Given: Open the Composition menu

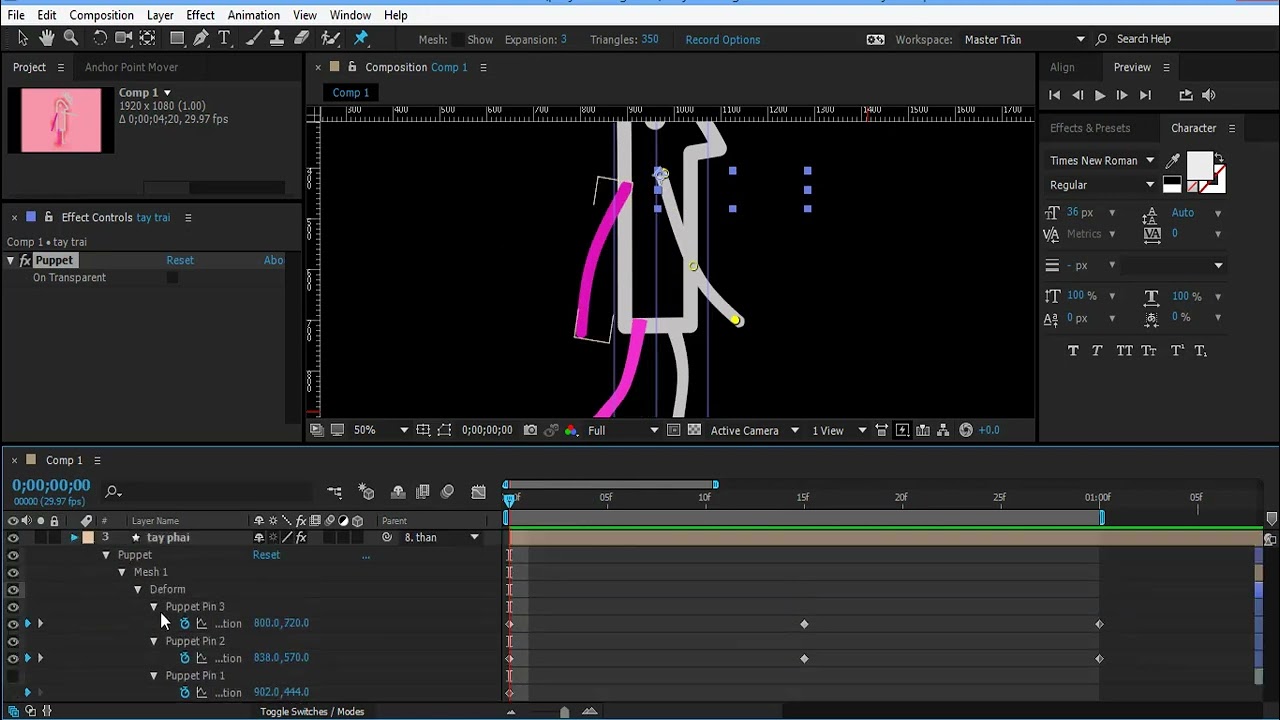Looking at the screenshot, I should tap(101, 15).
